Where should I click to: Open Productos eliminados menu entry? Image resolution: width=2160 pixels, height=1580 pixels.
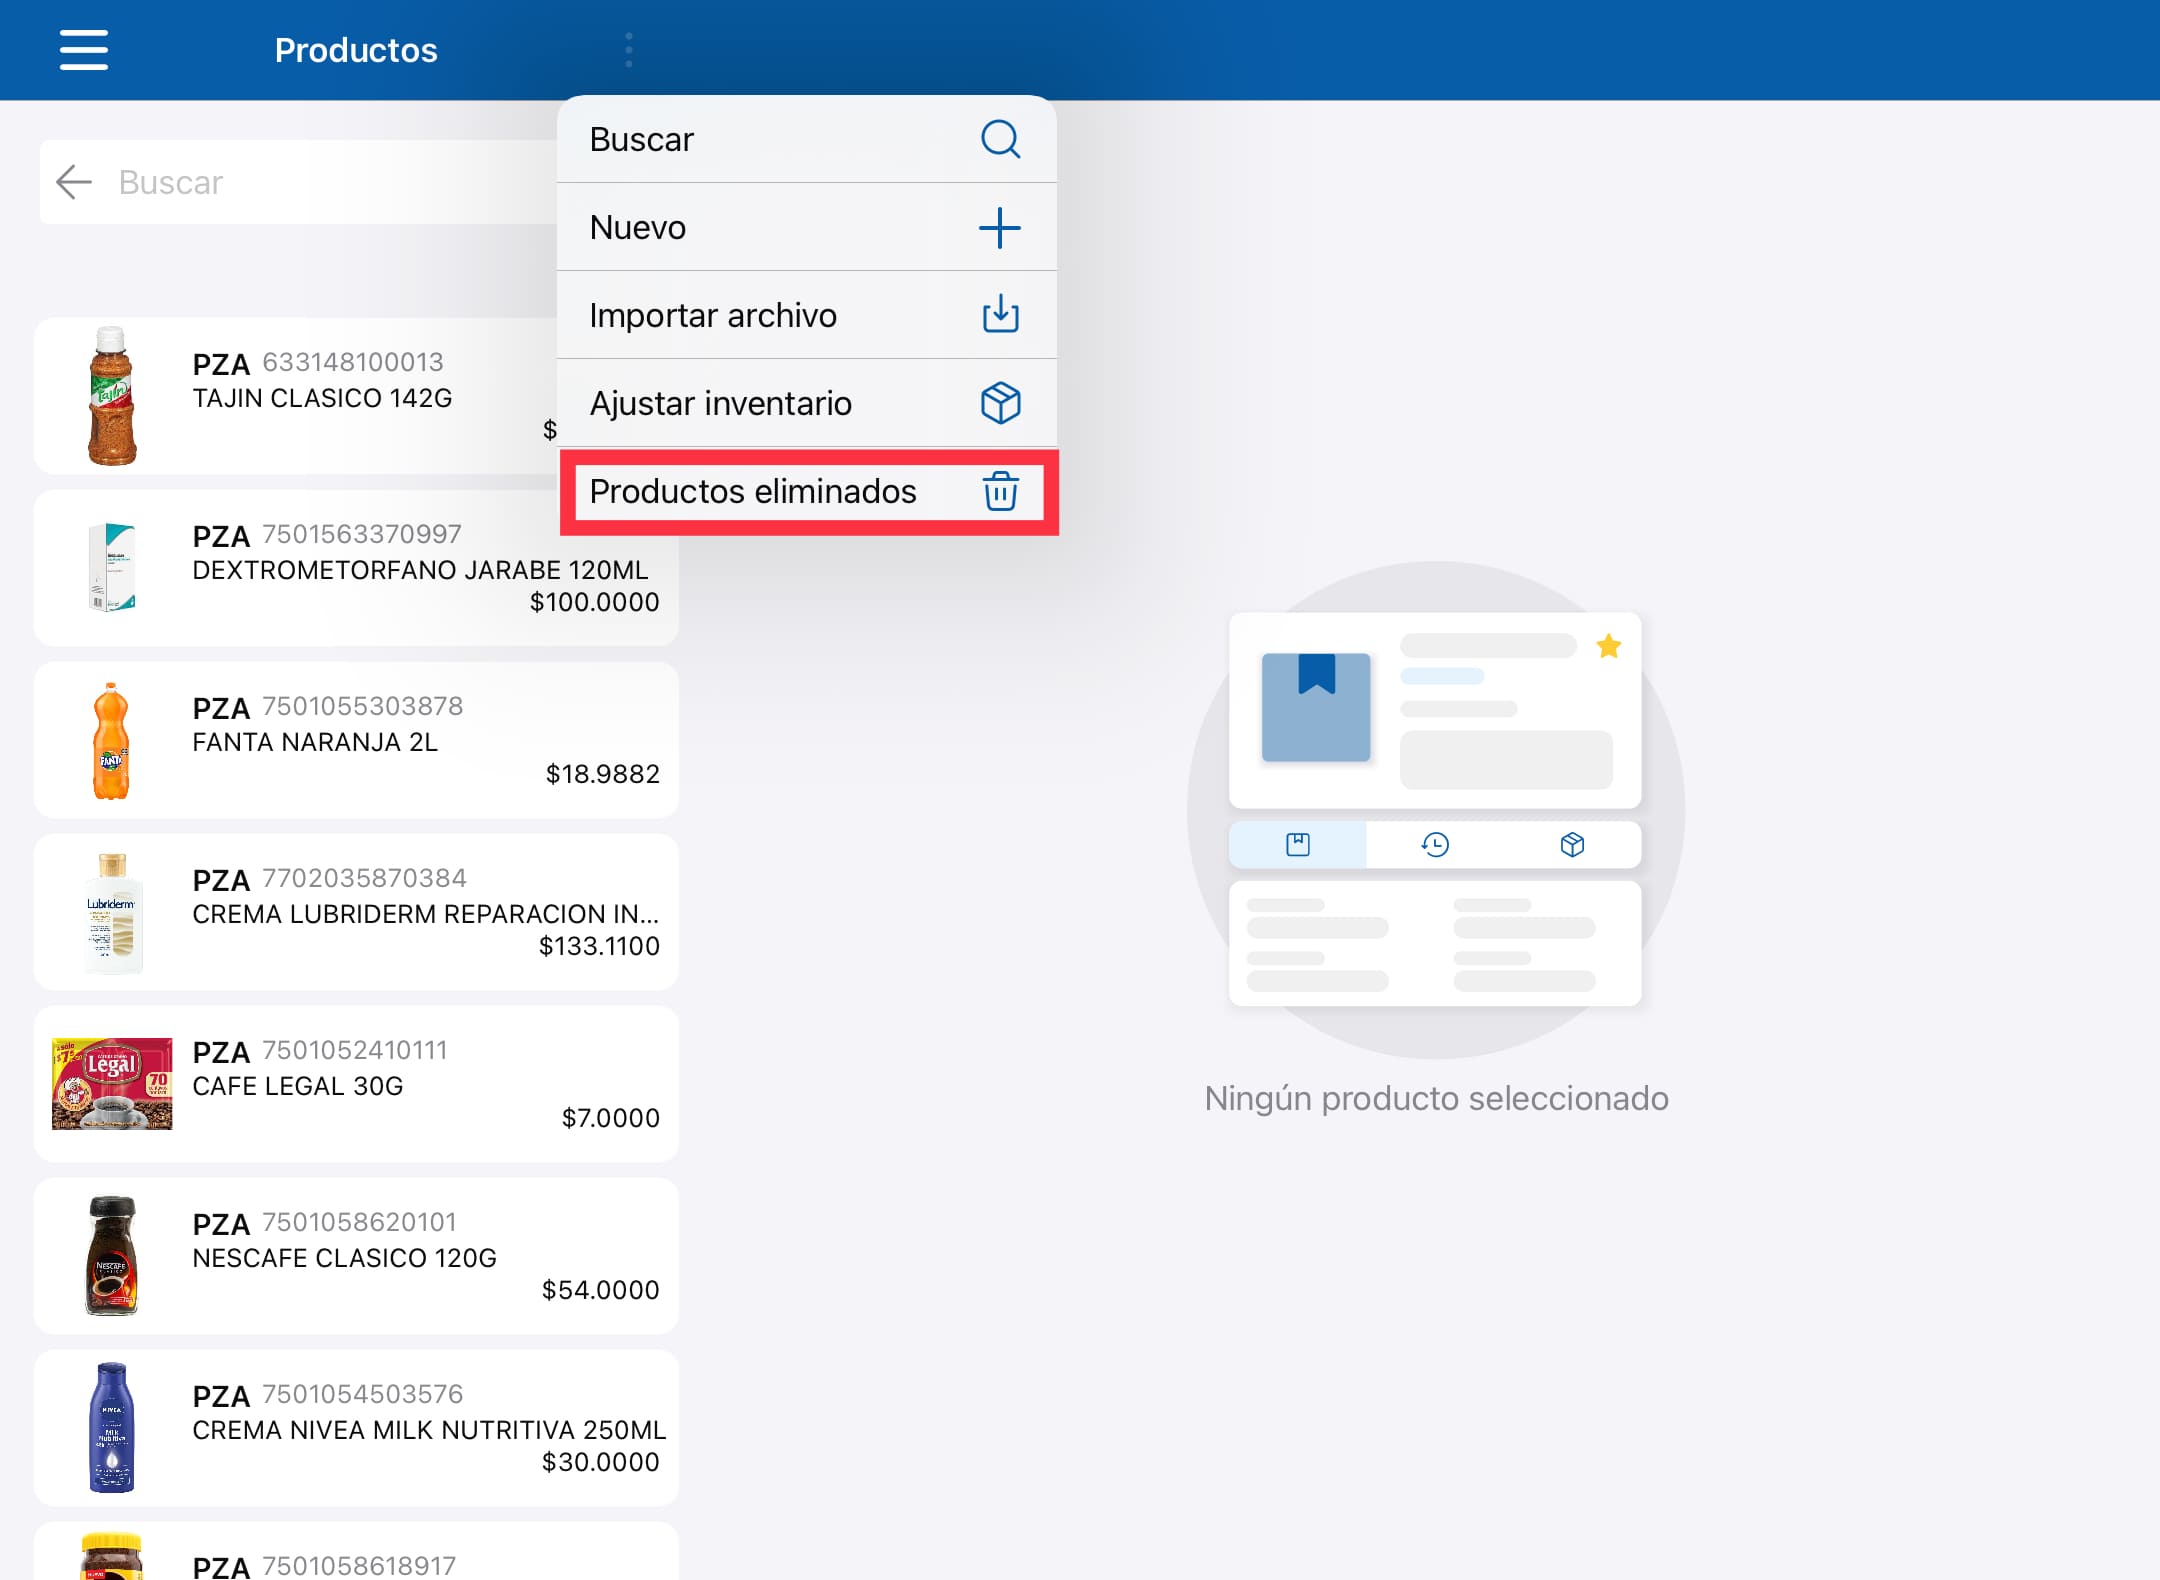(806, 491)
